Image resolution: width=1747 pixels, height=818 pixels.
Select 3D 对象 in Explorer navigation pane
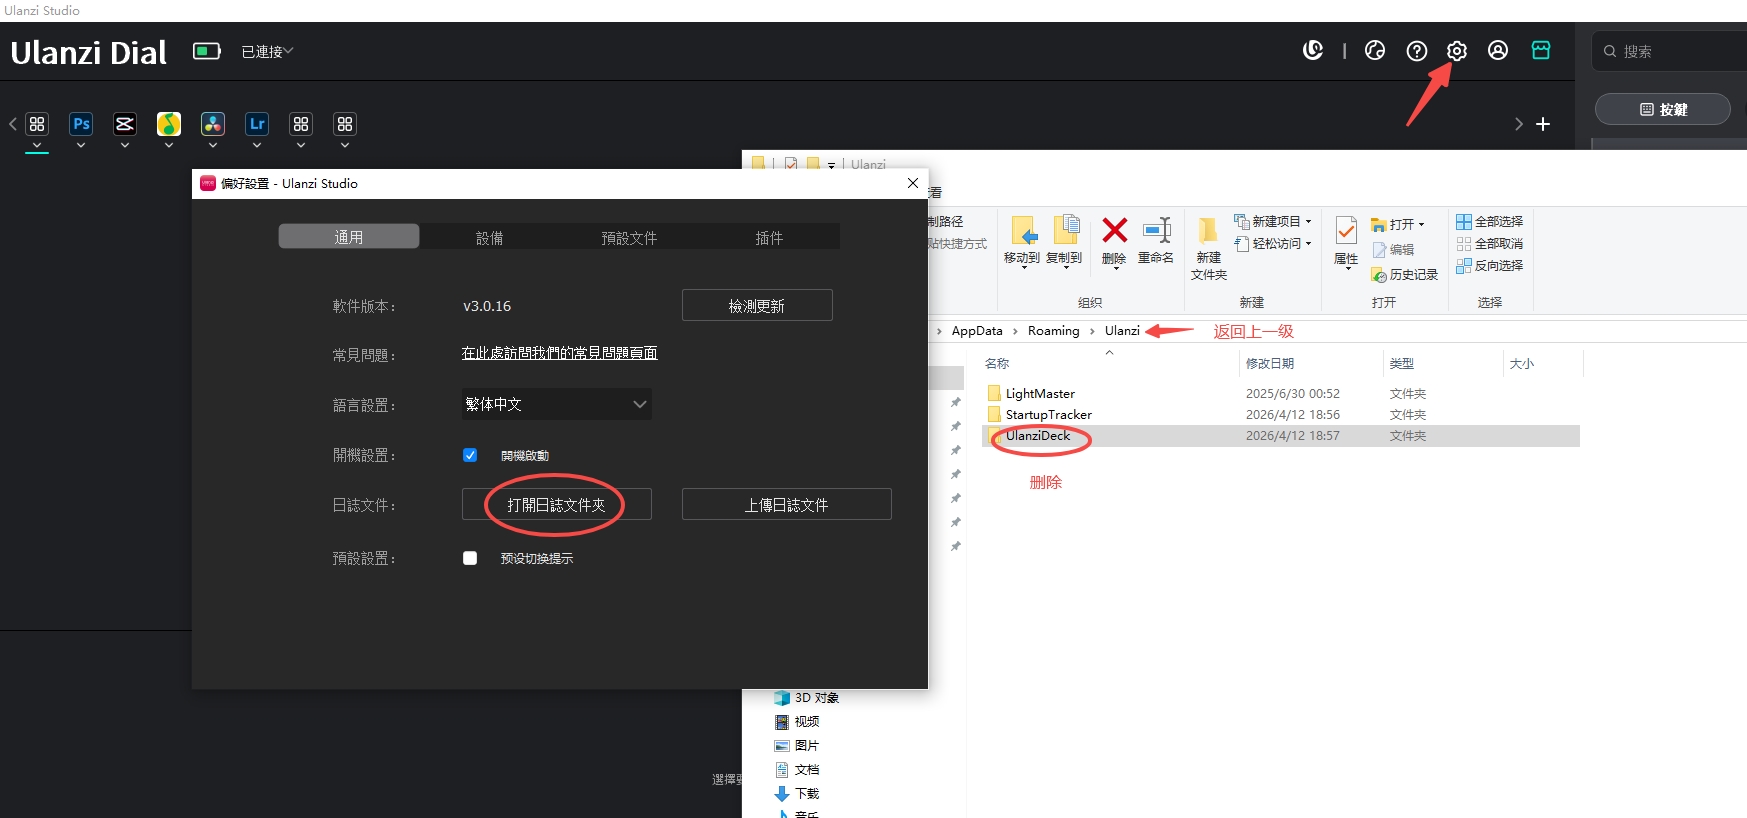point(807,698)
